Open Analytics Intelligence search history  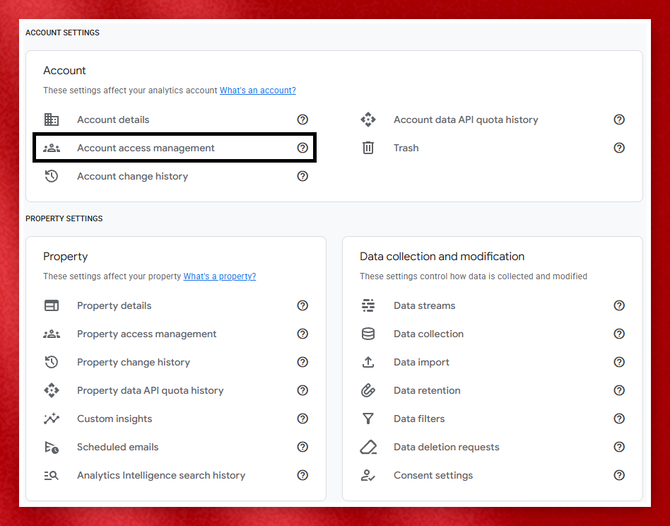pyautogui.click(x=161, y=475)
